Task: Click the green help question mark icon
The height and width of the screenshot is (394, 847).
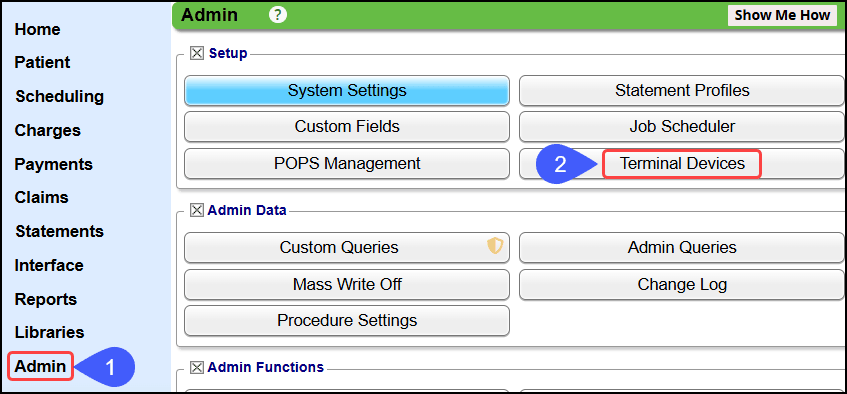Action: click(x=278, y=15)
